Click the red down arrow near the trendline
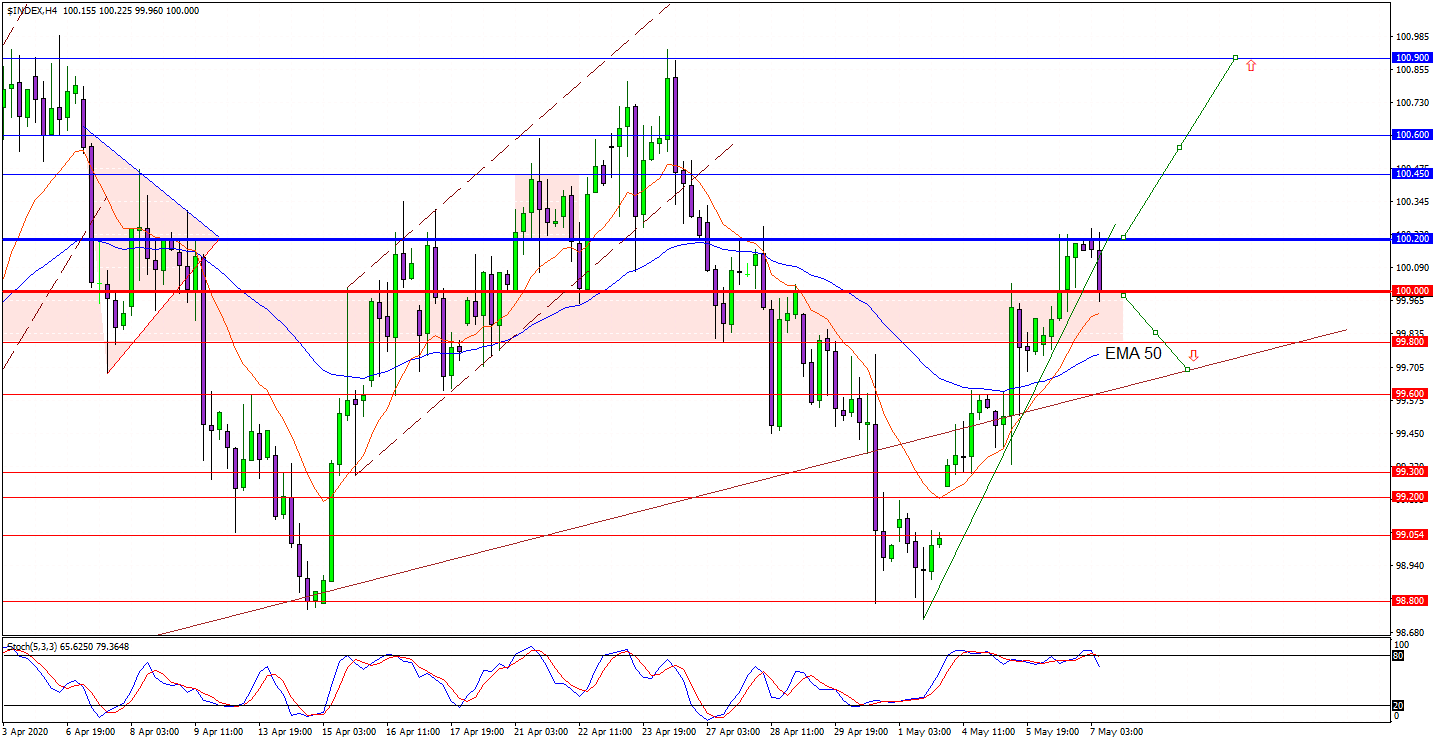This screenshot has width=1436, height=743. point(1193,355)
